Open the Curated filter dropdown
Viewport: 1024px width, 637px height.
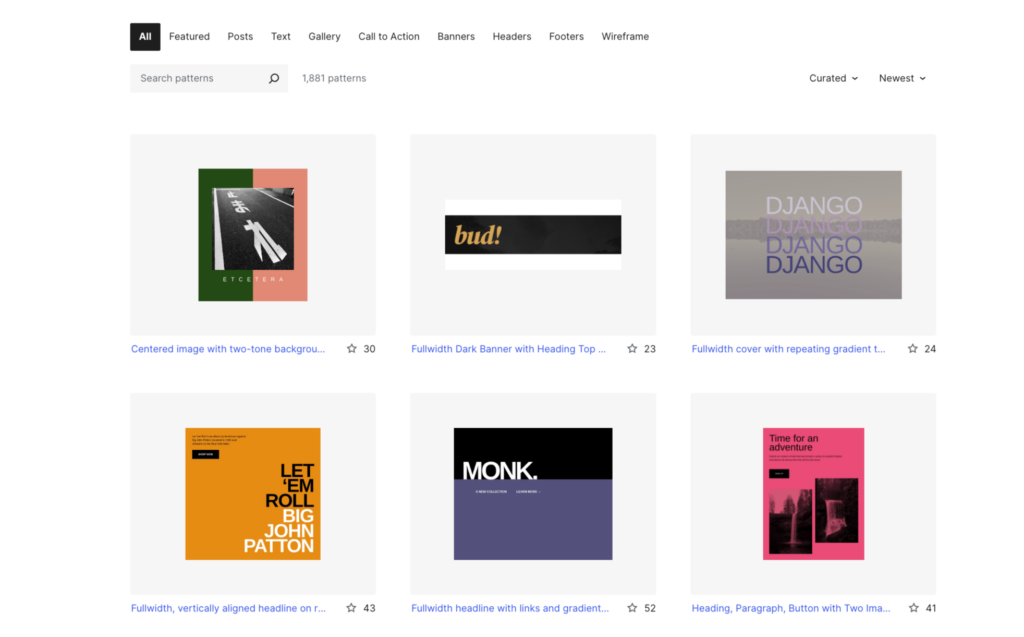pos(833,78)
